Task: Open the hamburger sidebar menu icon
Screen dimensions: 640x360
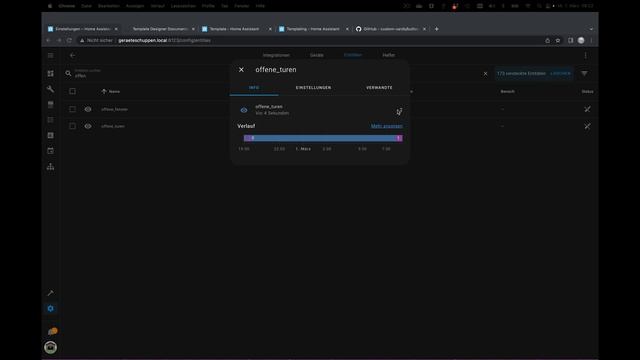Action: 51,56
